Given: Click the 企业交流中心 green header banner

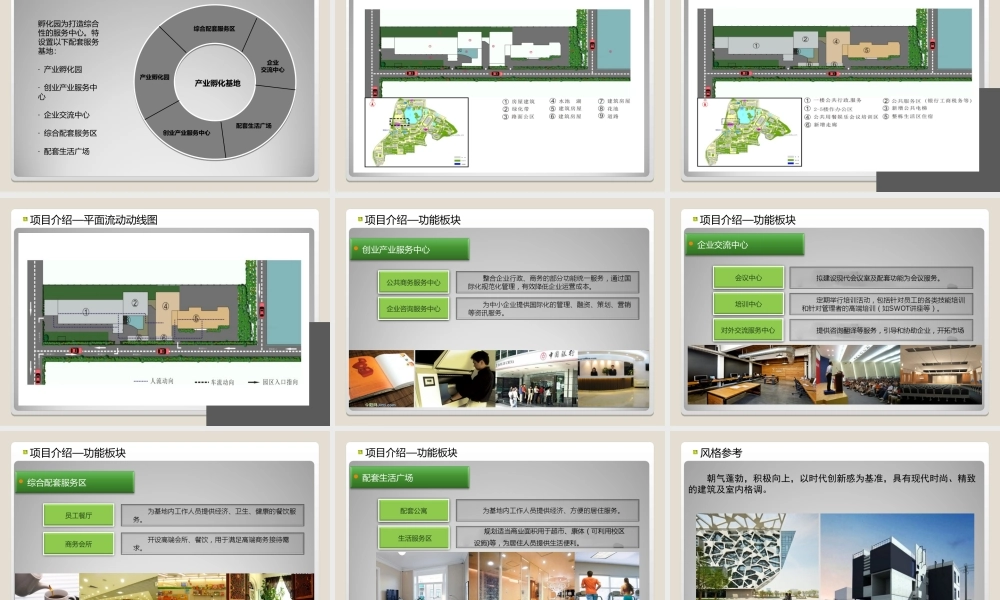Looking at the screenshot, I should pyautogui.click(x=744, y=244).
